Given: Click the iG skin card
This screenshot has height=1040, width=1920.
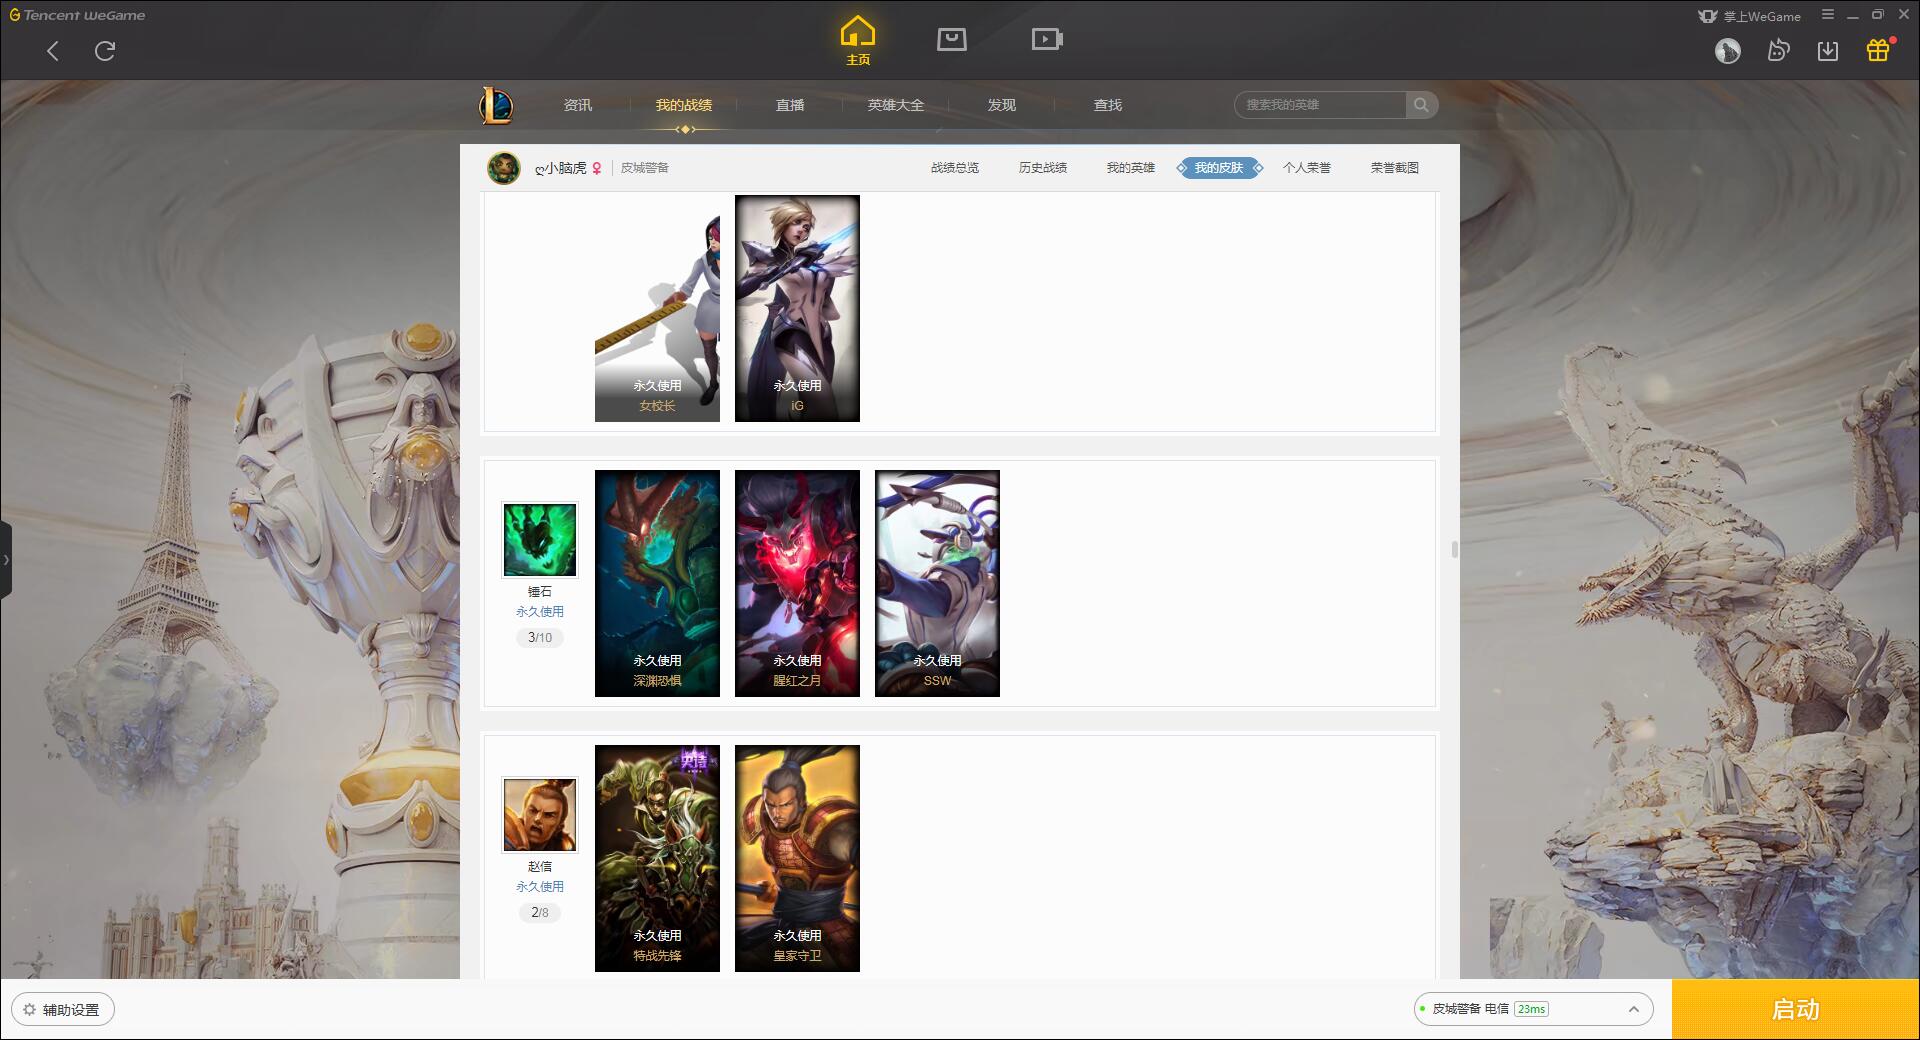Looking at the screenshot, I should pos(797,308).
